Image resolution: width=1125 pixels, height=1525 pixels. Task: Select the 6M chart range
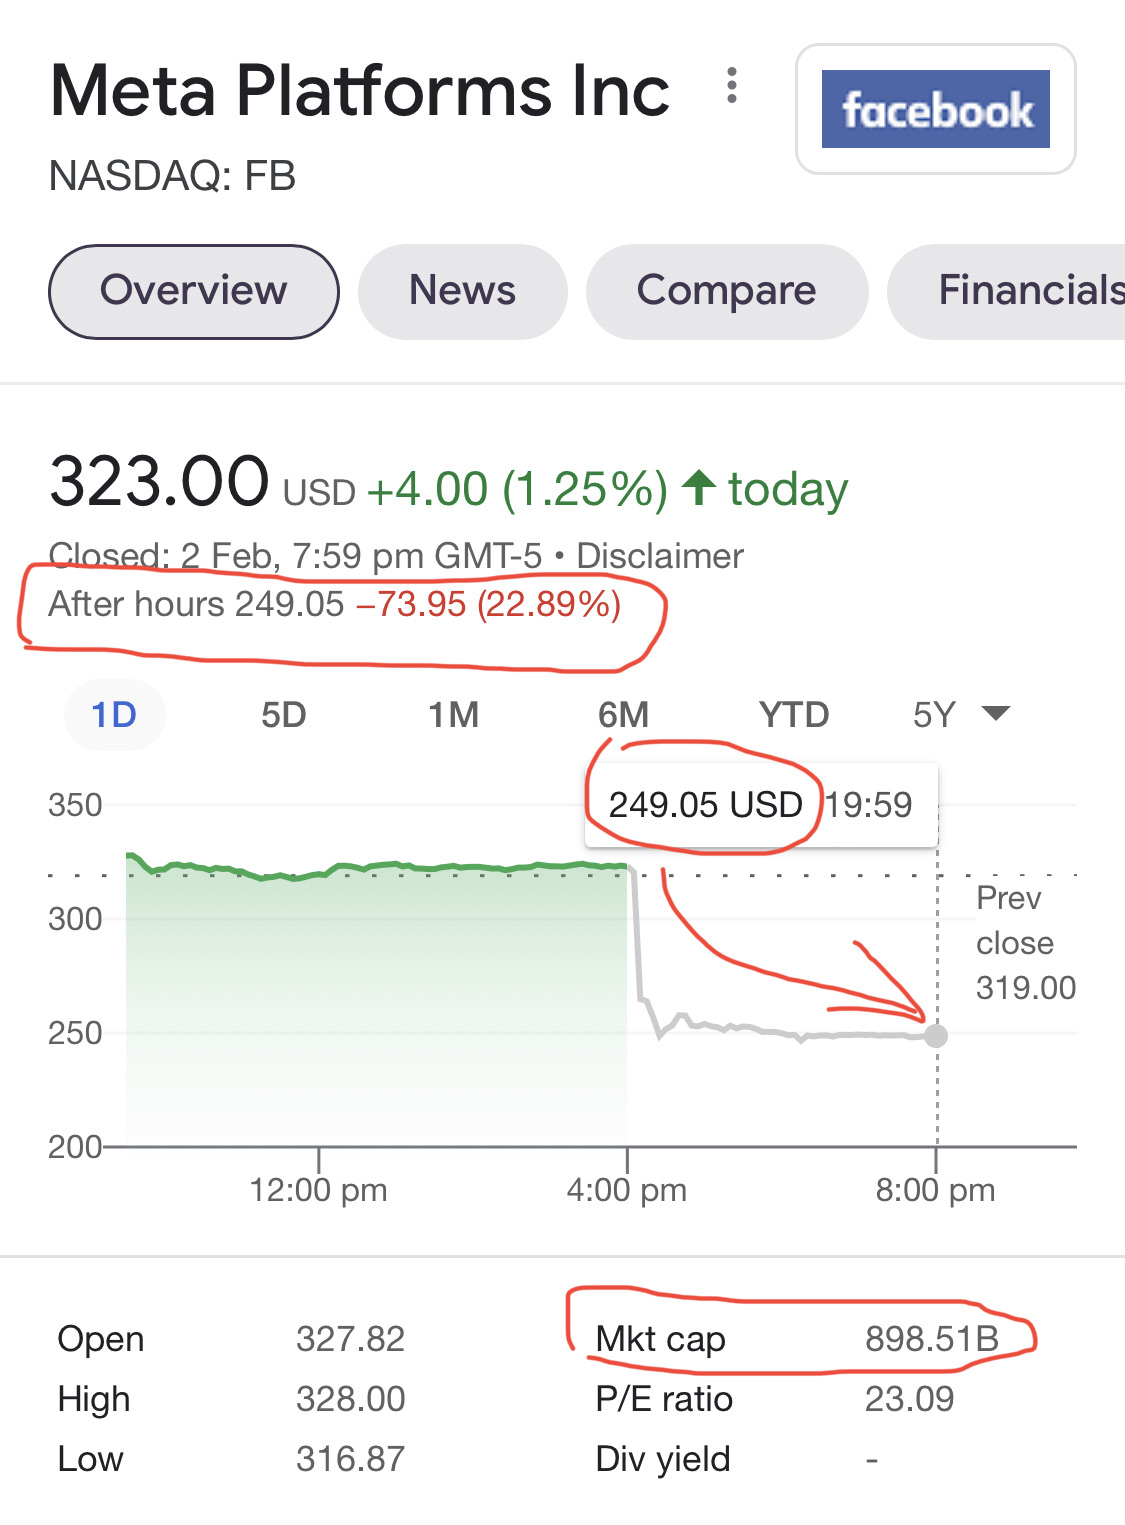[x=623, y=715]
